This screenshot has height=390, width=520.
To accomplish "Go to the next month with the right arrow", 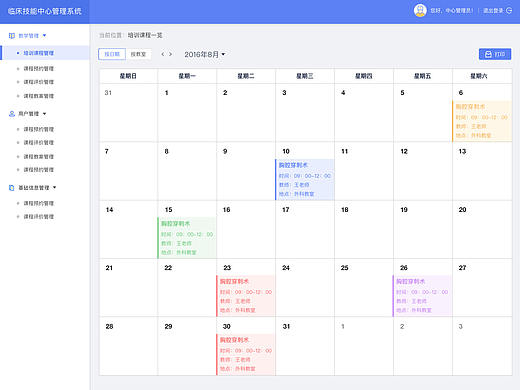I will click(x=170, y=54).
